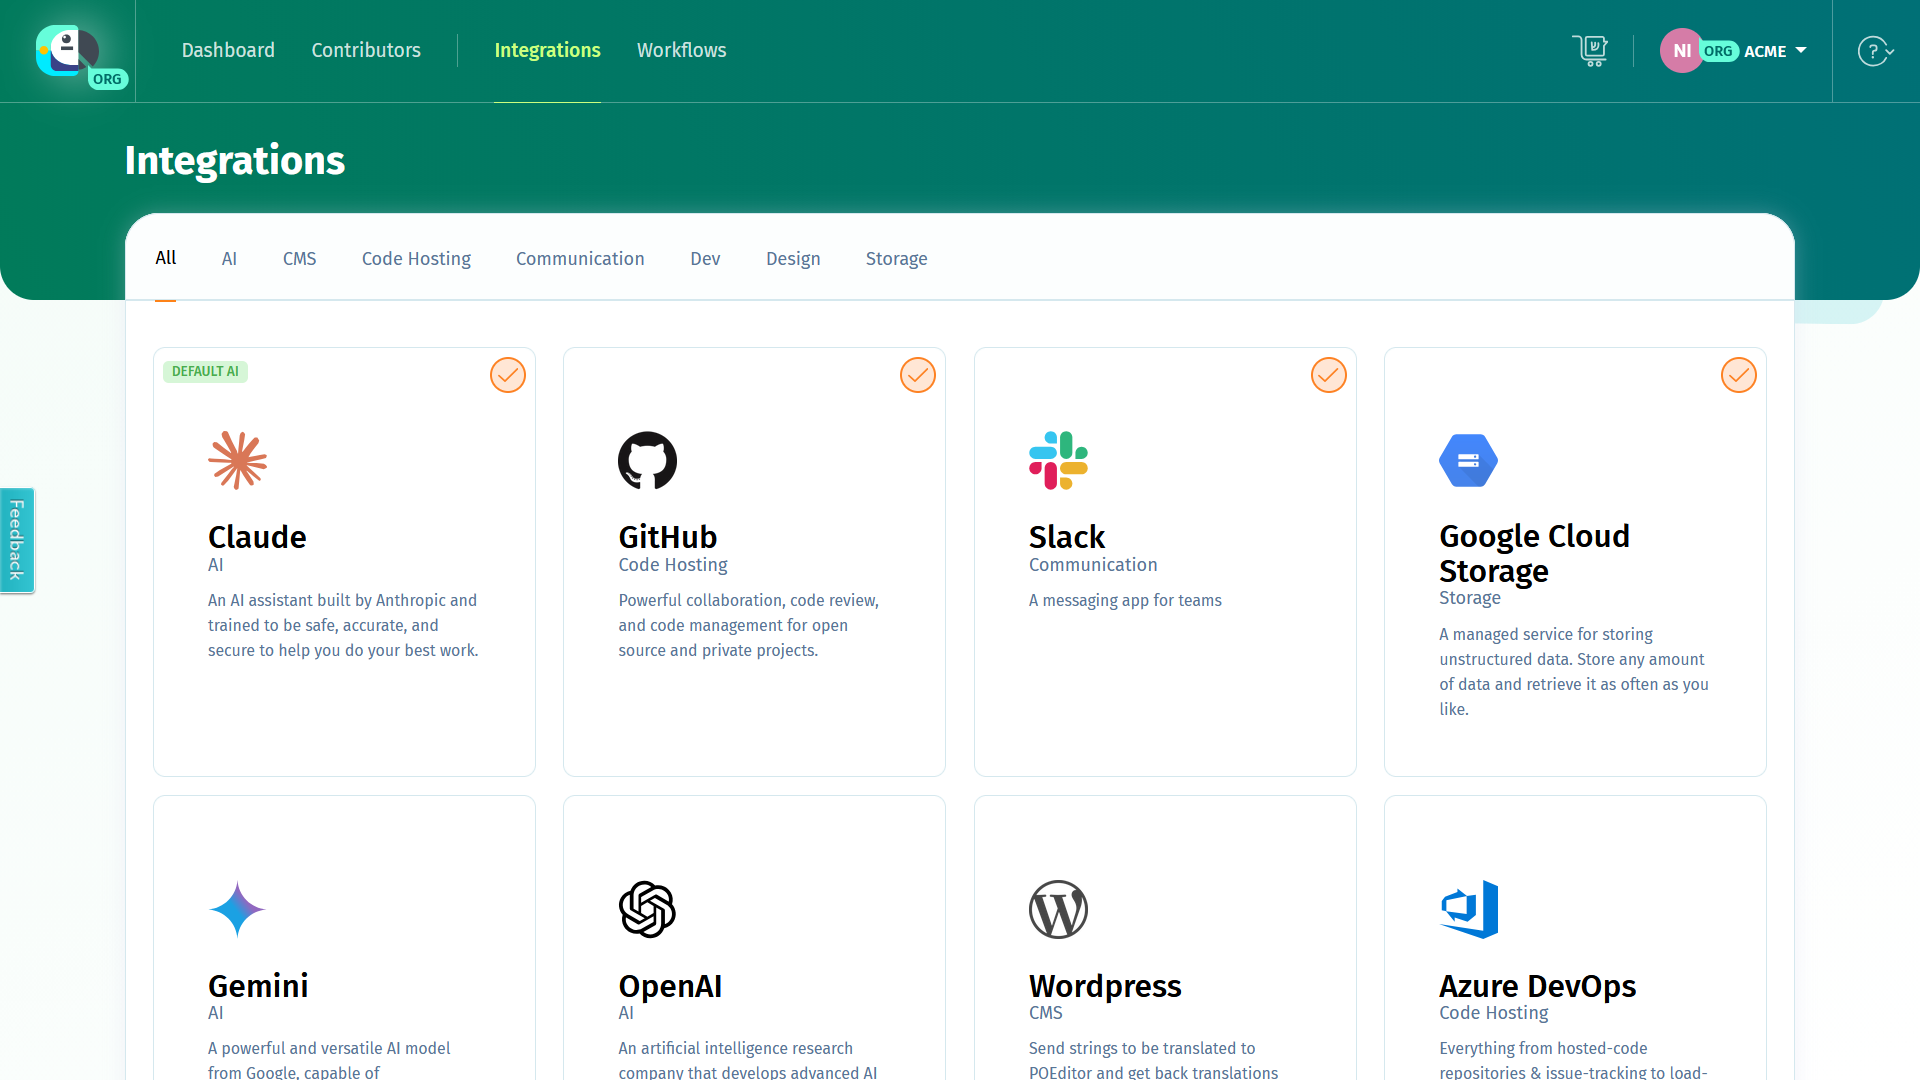
Task: Open the Contributors navigation link
Action: tap(366, 50)
